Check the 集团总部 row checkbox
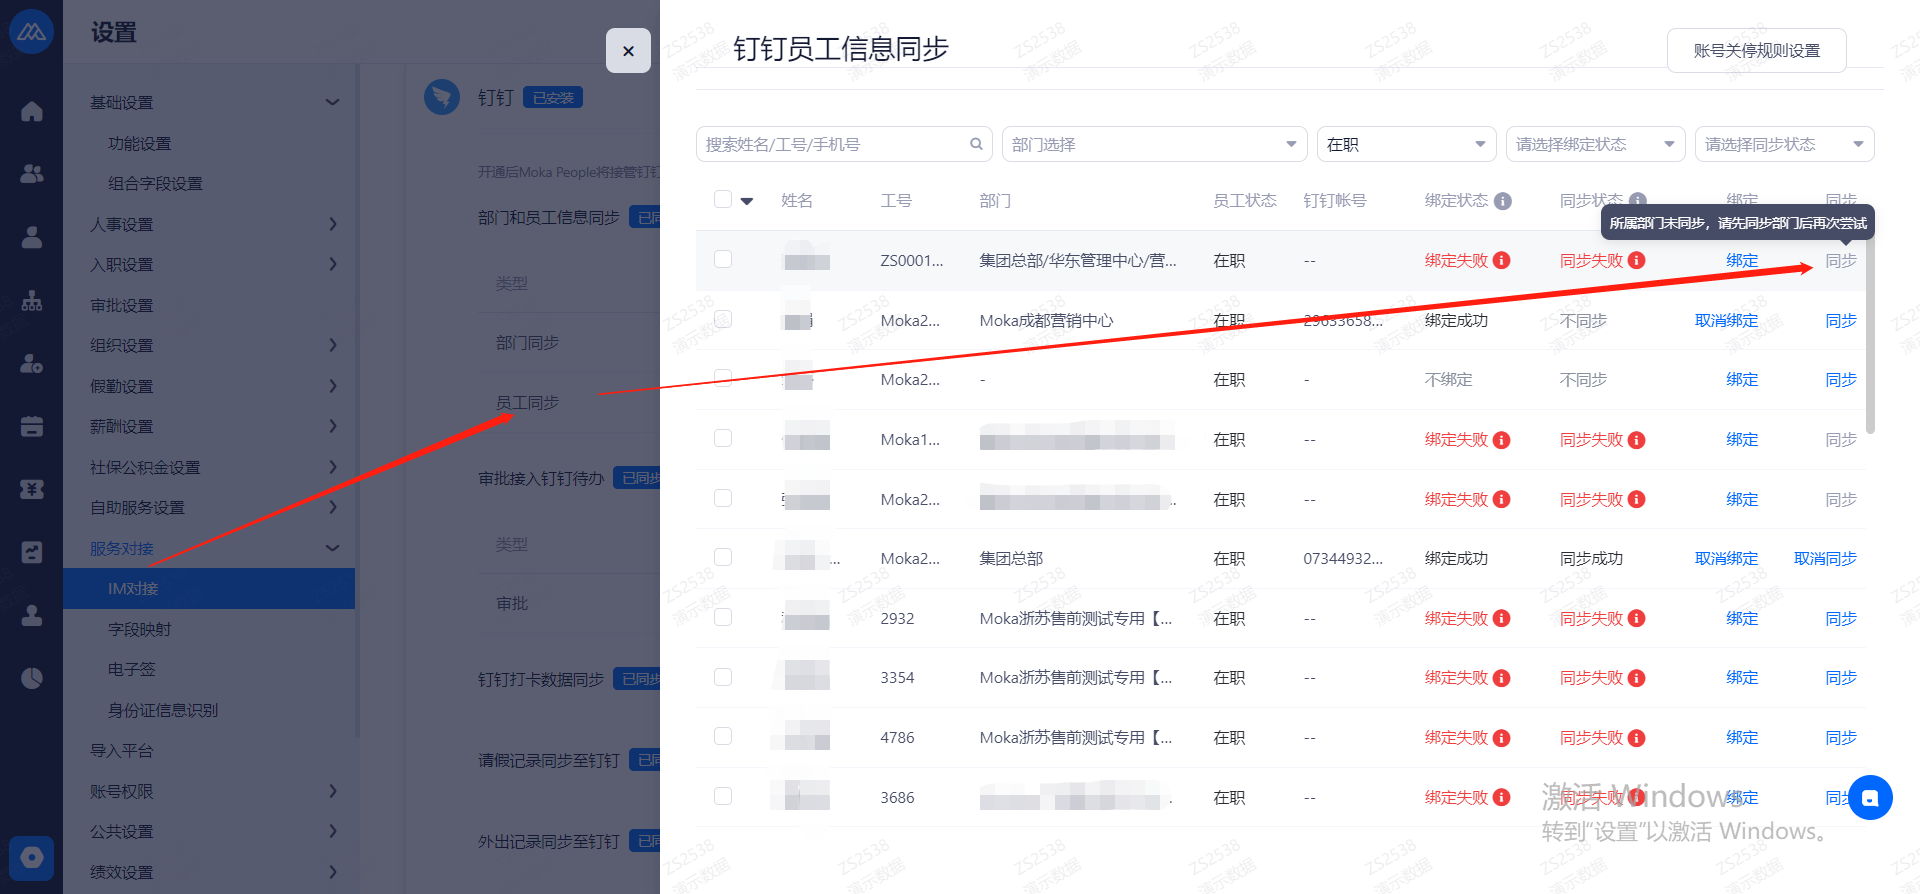The width and height of the screenshot is (1920, 894). 723,557
